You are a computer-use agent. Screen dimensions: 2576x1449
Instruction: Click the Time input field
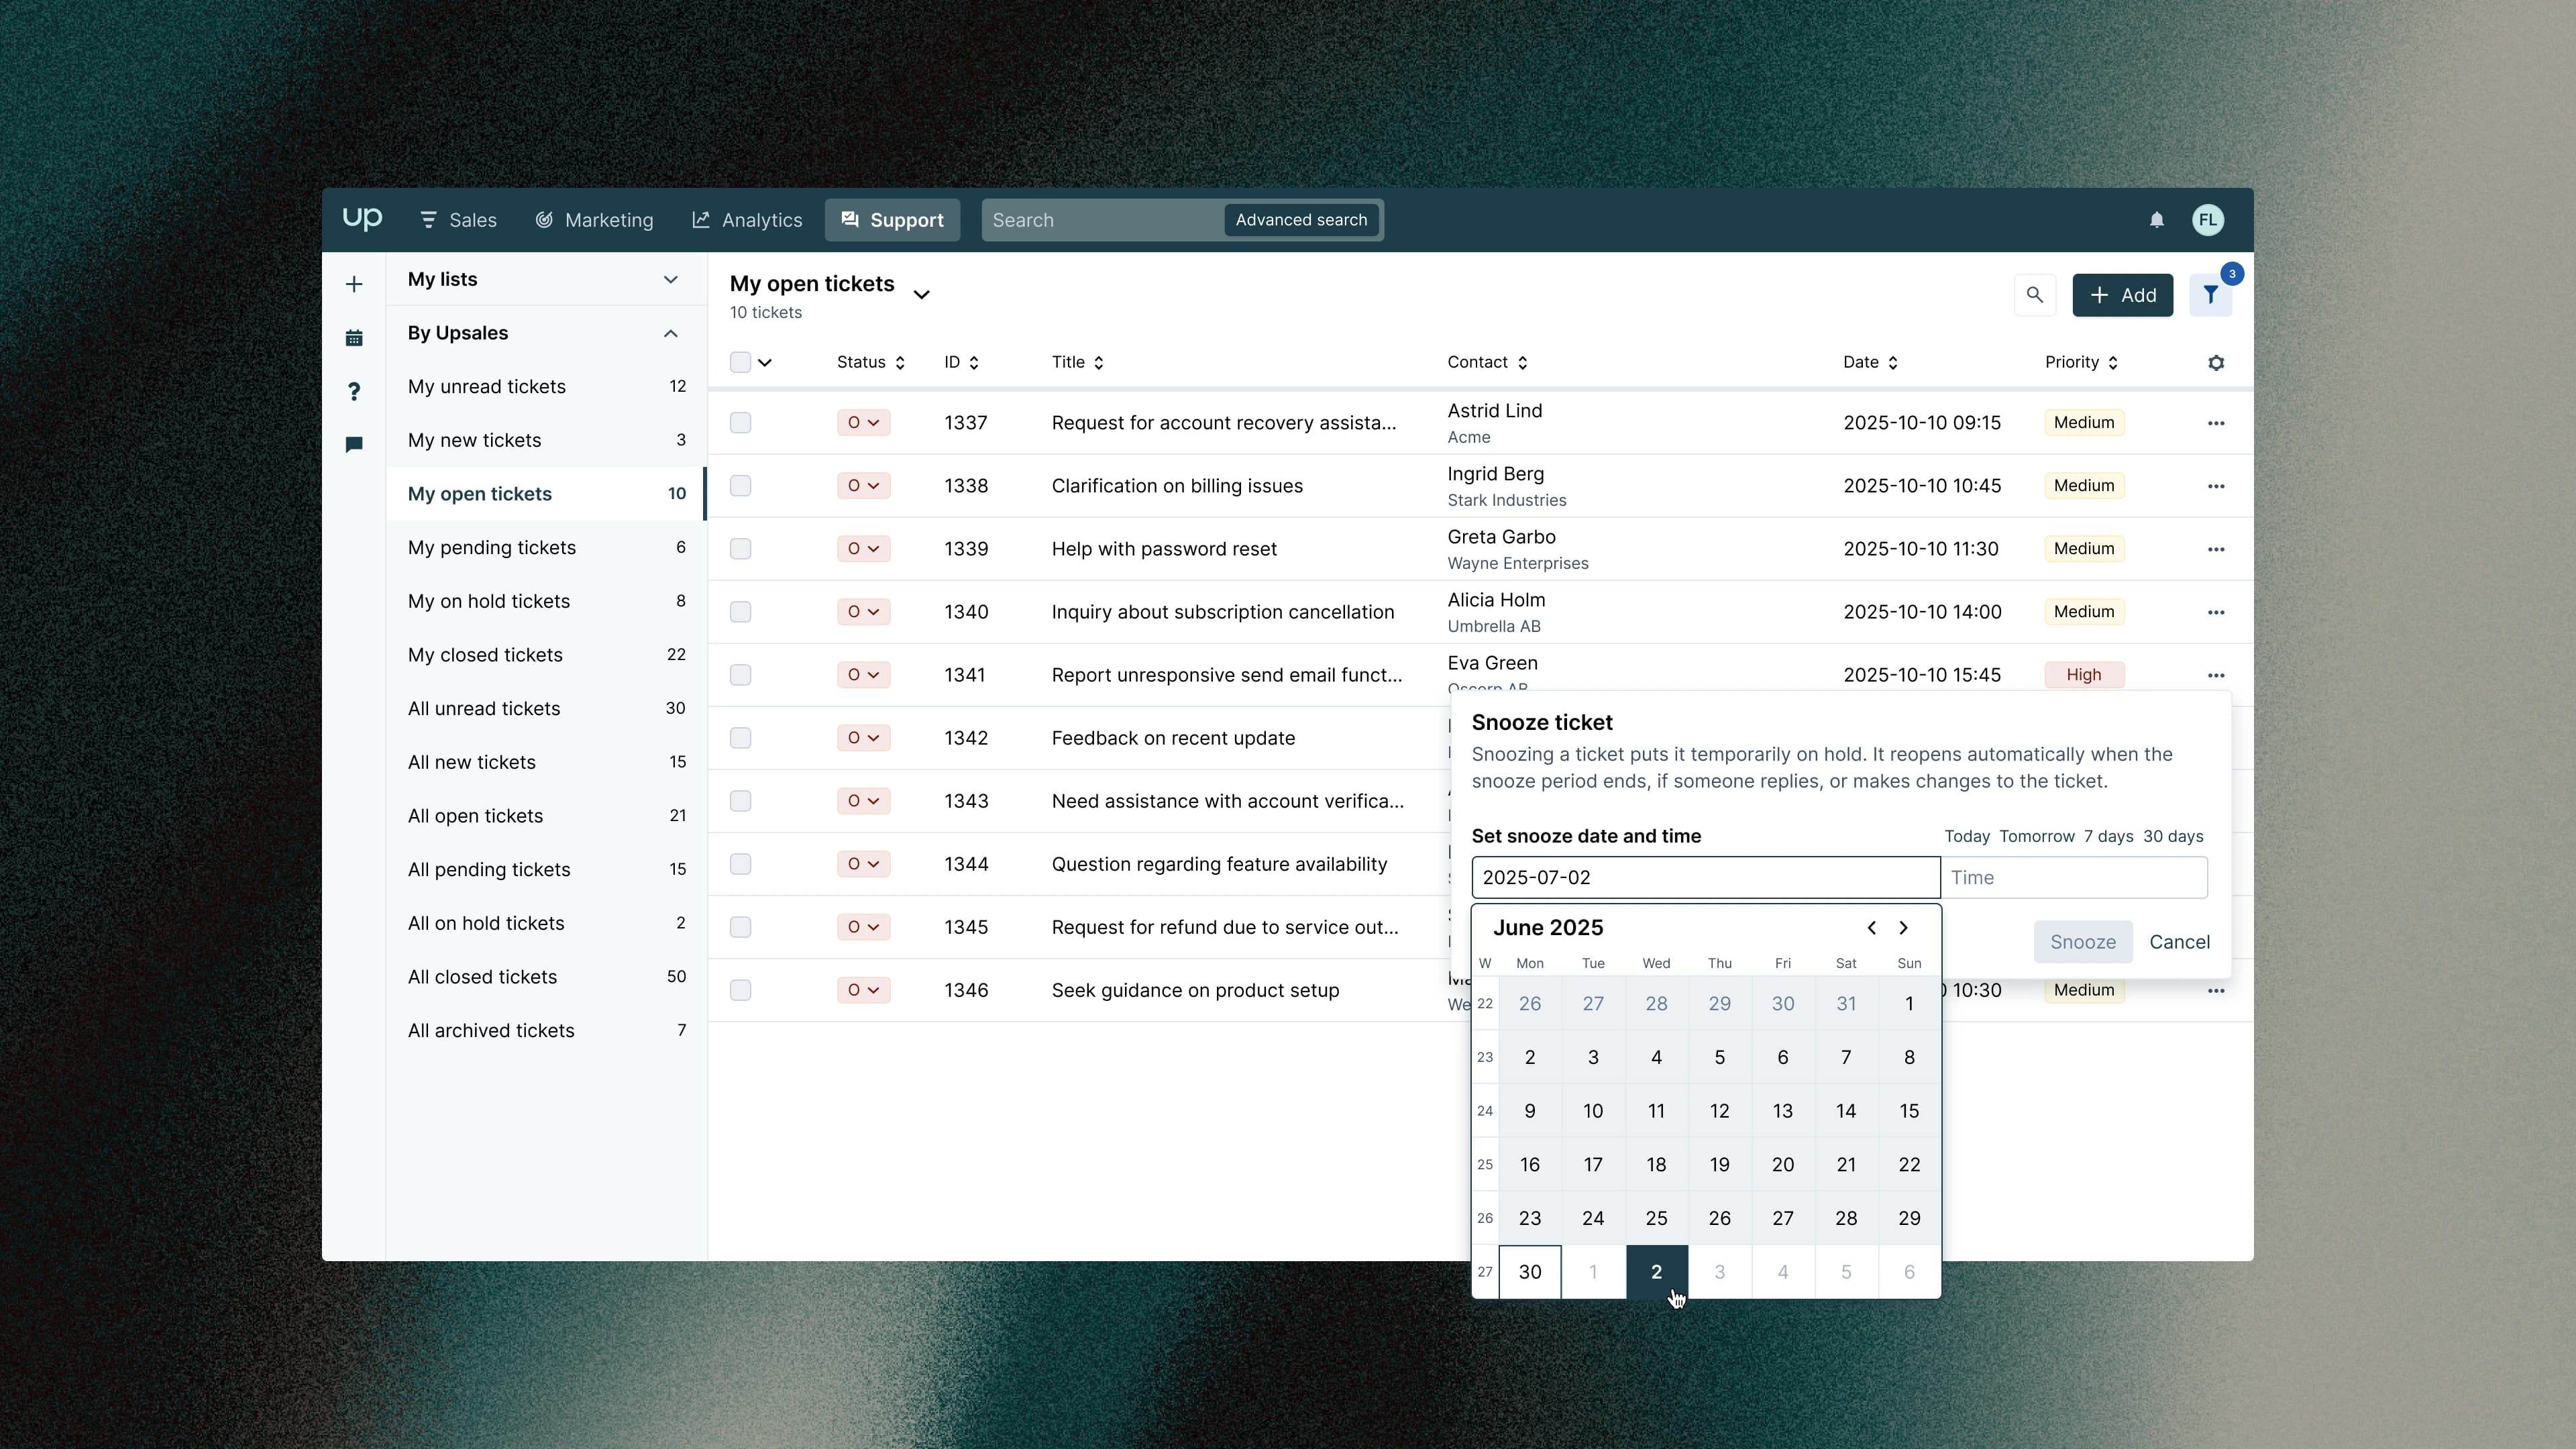coord(2073,878)
